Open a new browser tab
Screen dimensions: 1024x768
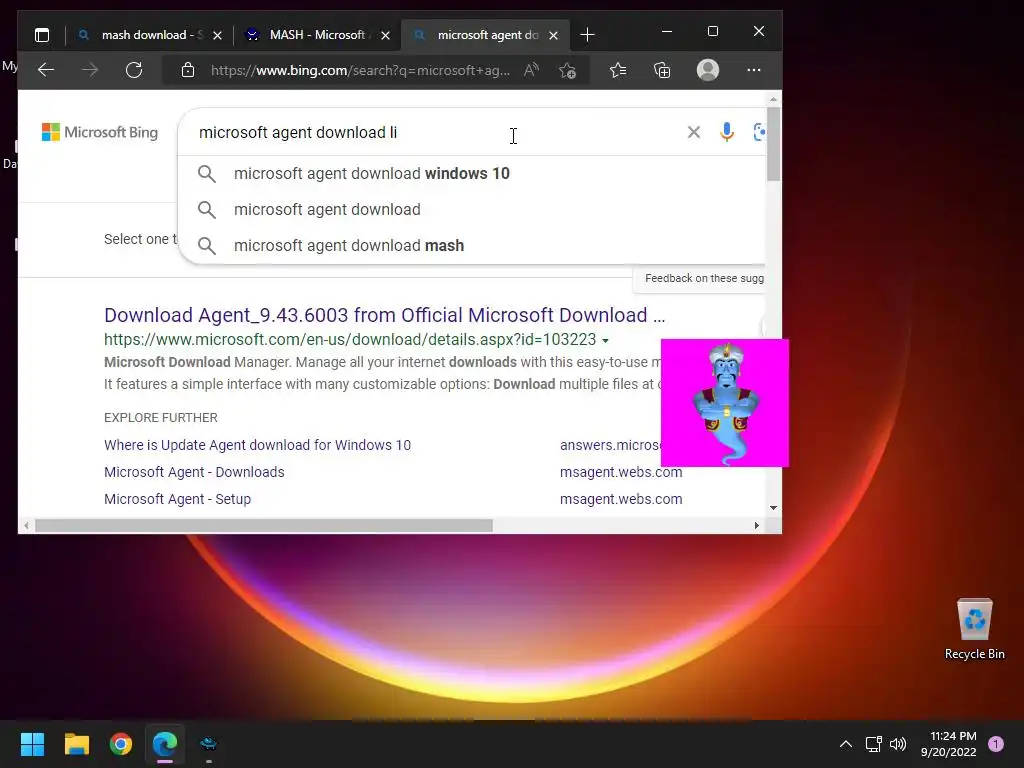click(587, 35)
